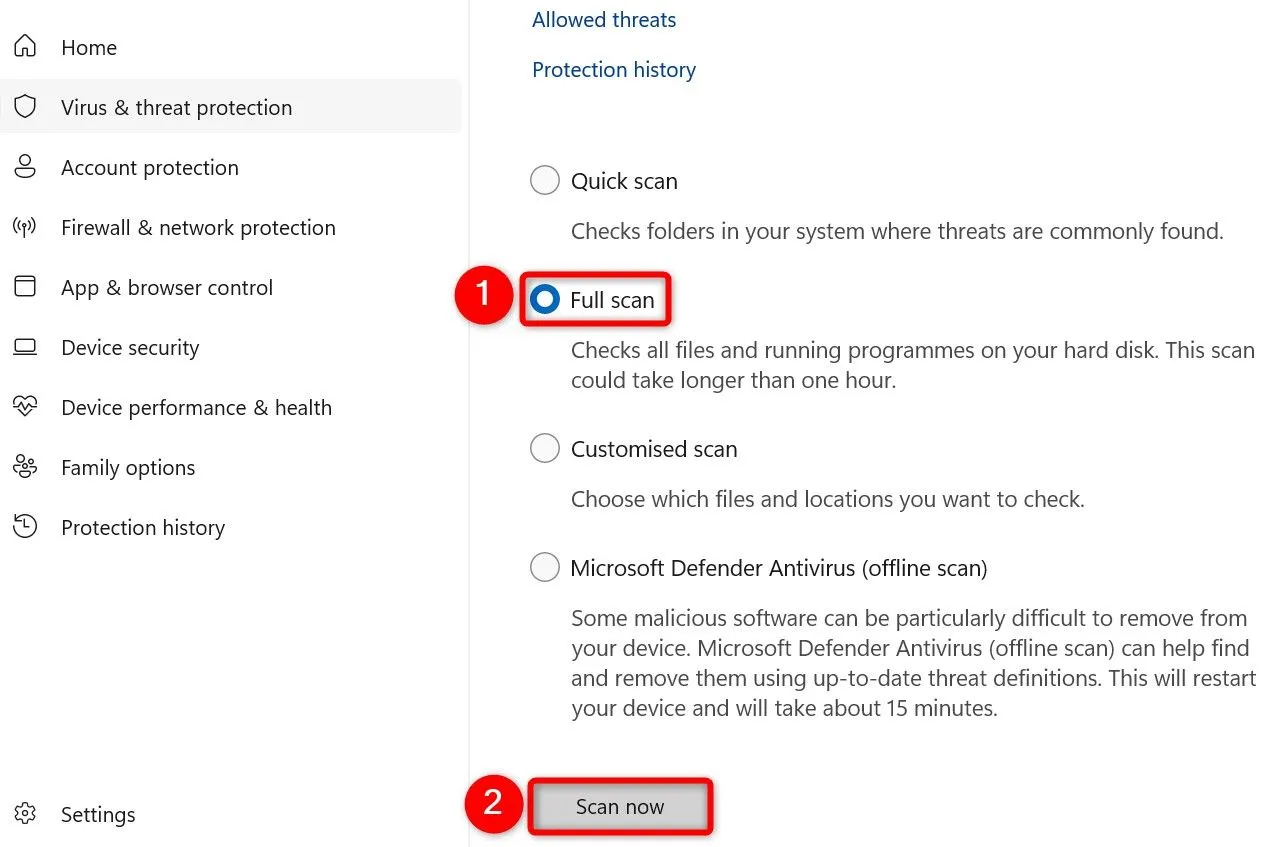Click the Protection history clock icon

(25, 527)
